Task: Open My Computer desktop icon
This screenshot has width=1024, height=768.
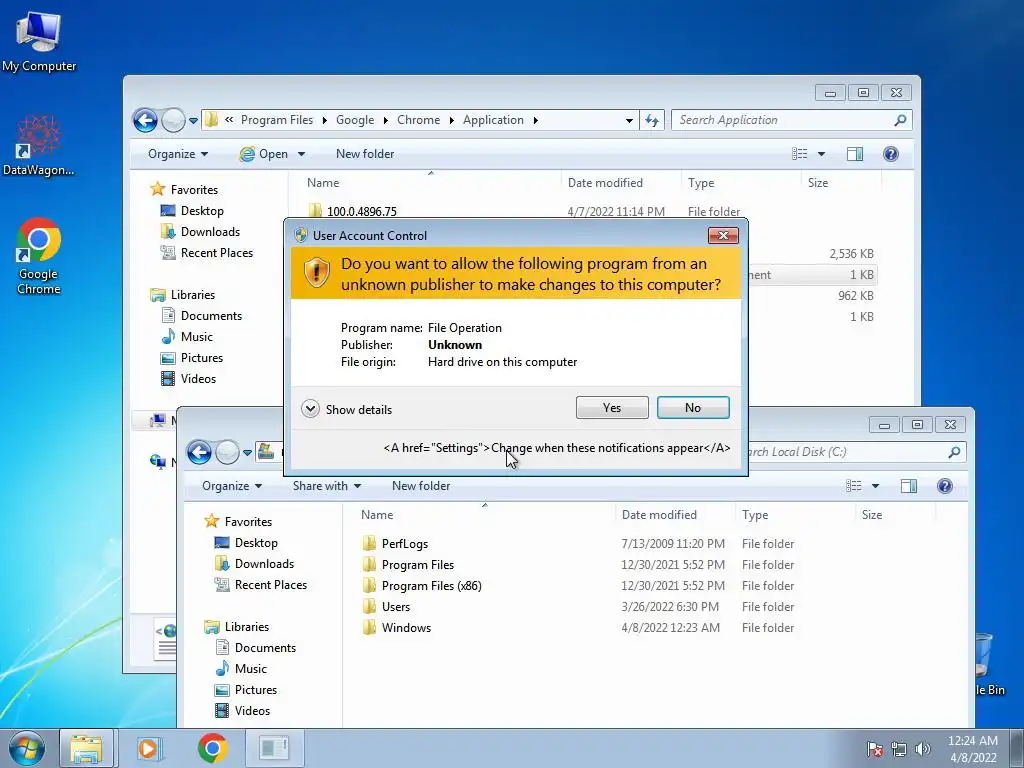Action: (x=39, y=42)
